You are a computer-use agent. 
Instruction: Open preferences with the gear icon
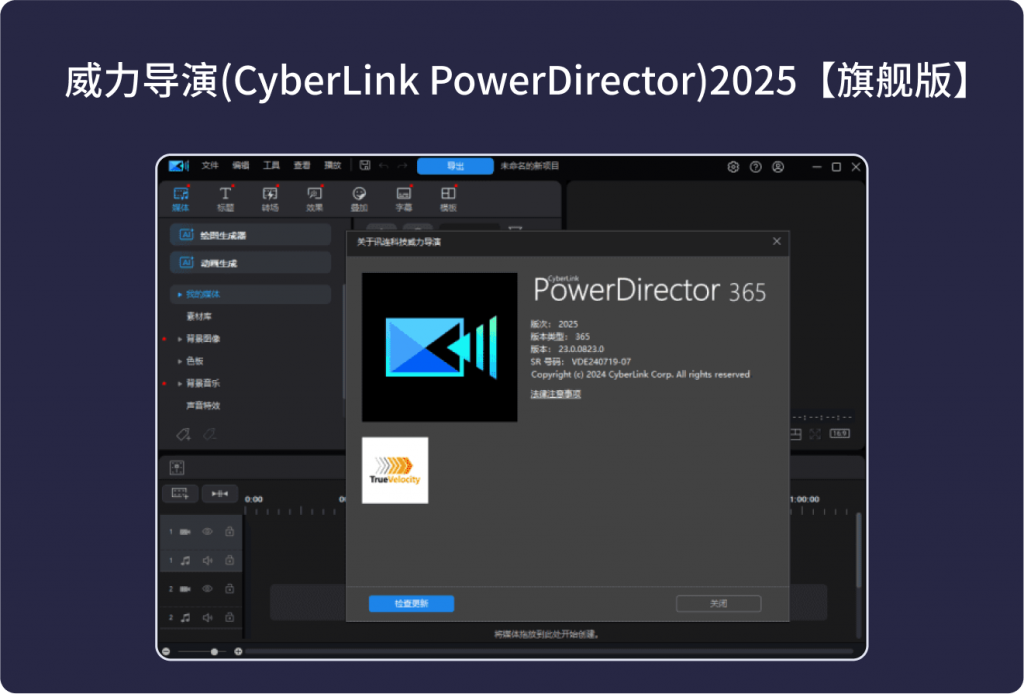click(733, 166)
